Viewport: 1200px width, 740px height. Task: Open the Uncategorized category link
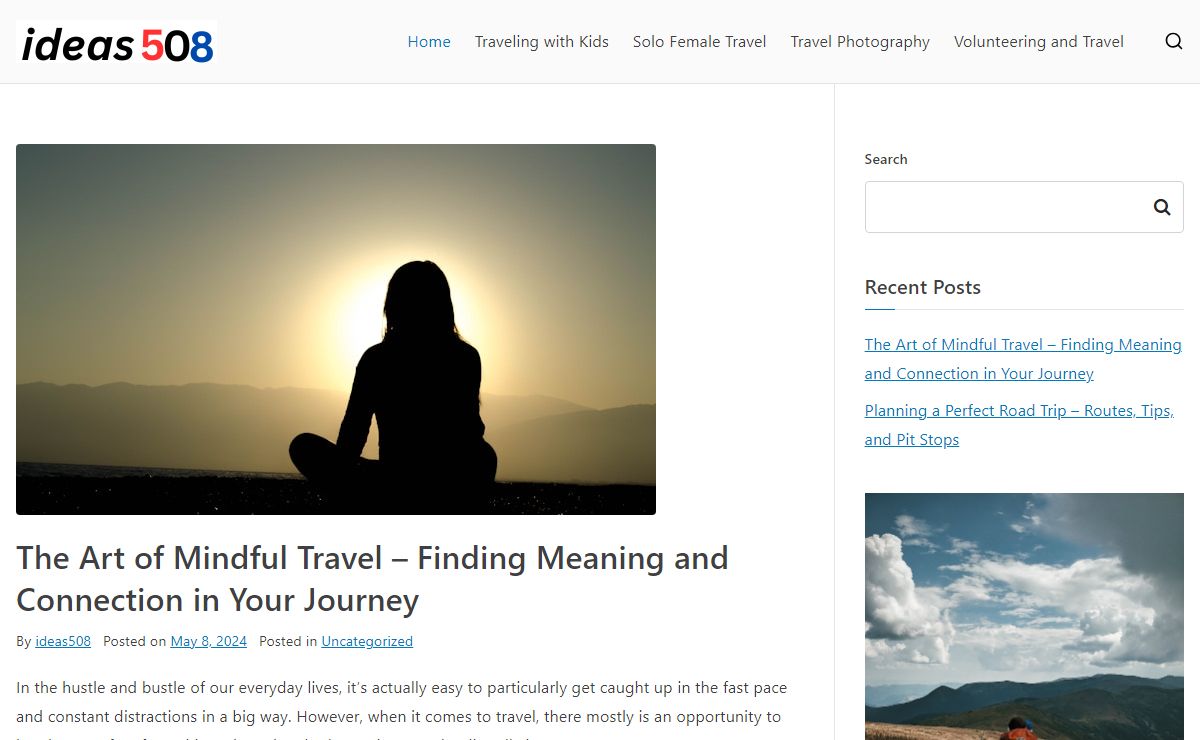[367, 641]
